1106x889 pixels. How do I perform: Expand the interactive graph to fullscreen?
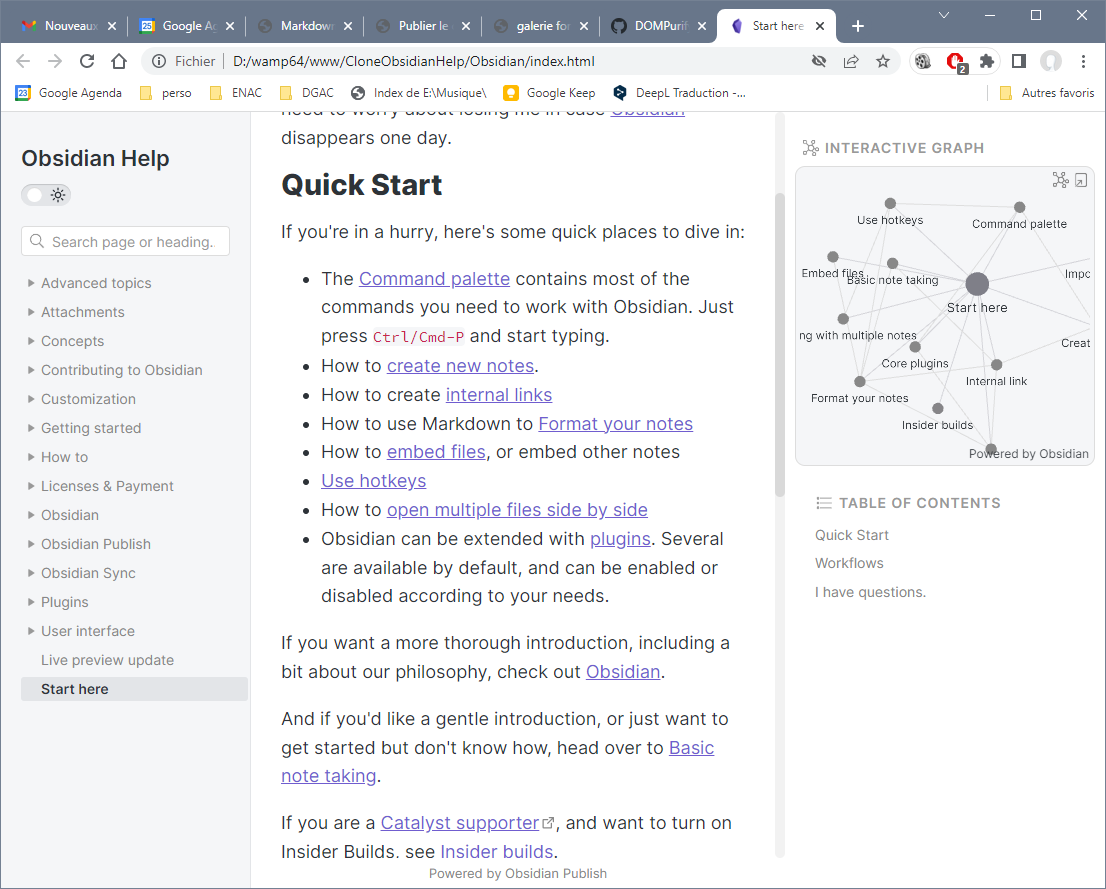(1081, 181)
